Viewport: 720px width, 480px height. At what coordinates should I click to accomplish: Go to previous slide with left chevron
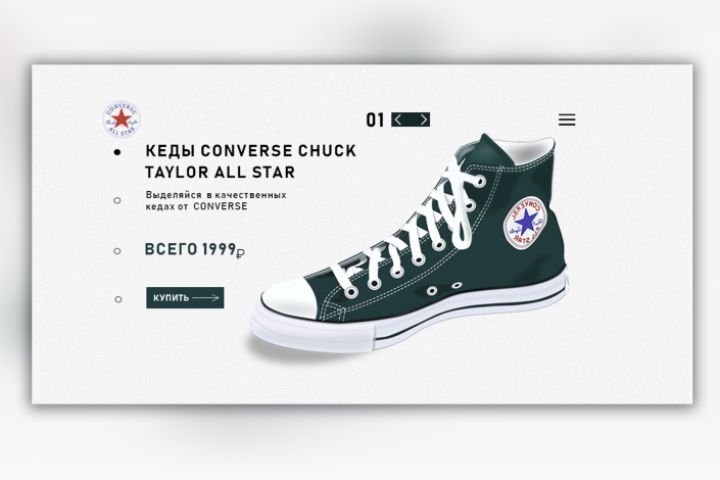click(x=398, y=120)
